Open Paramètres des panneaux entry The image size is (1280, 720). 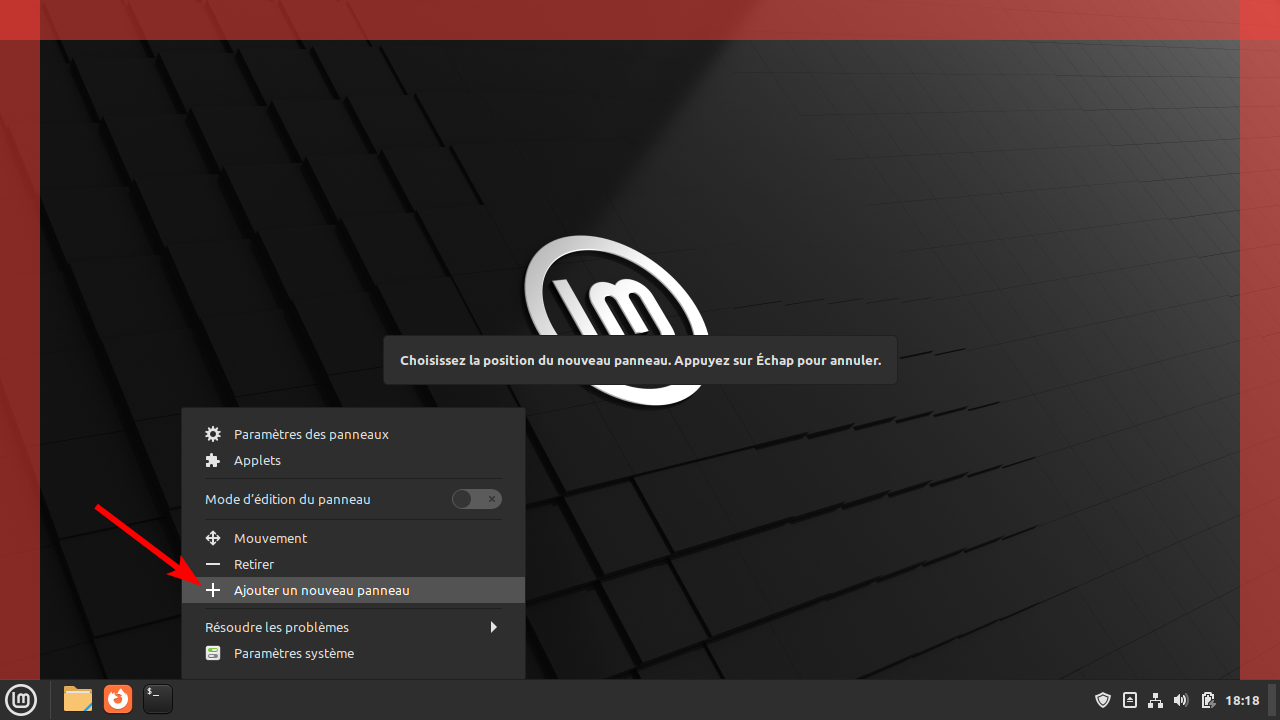tap(353, 434)
